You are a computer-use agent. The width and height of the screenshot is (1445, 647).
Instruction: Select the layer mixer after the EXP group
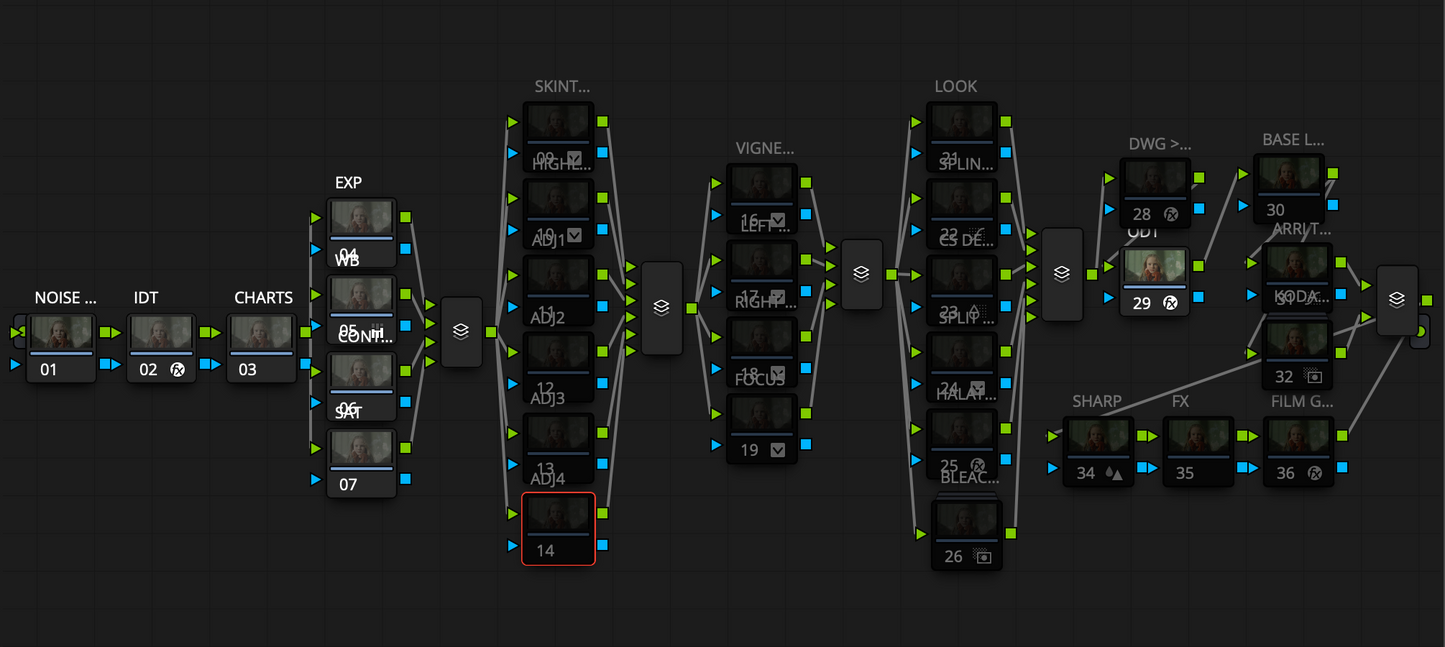pos(461,331)
